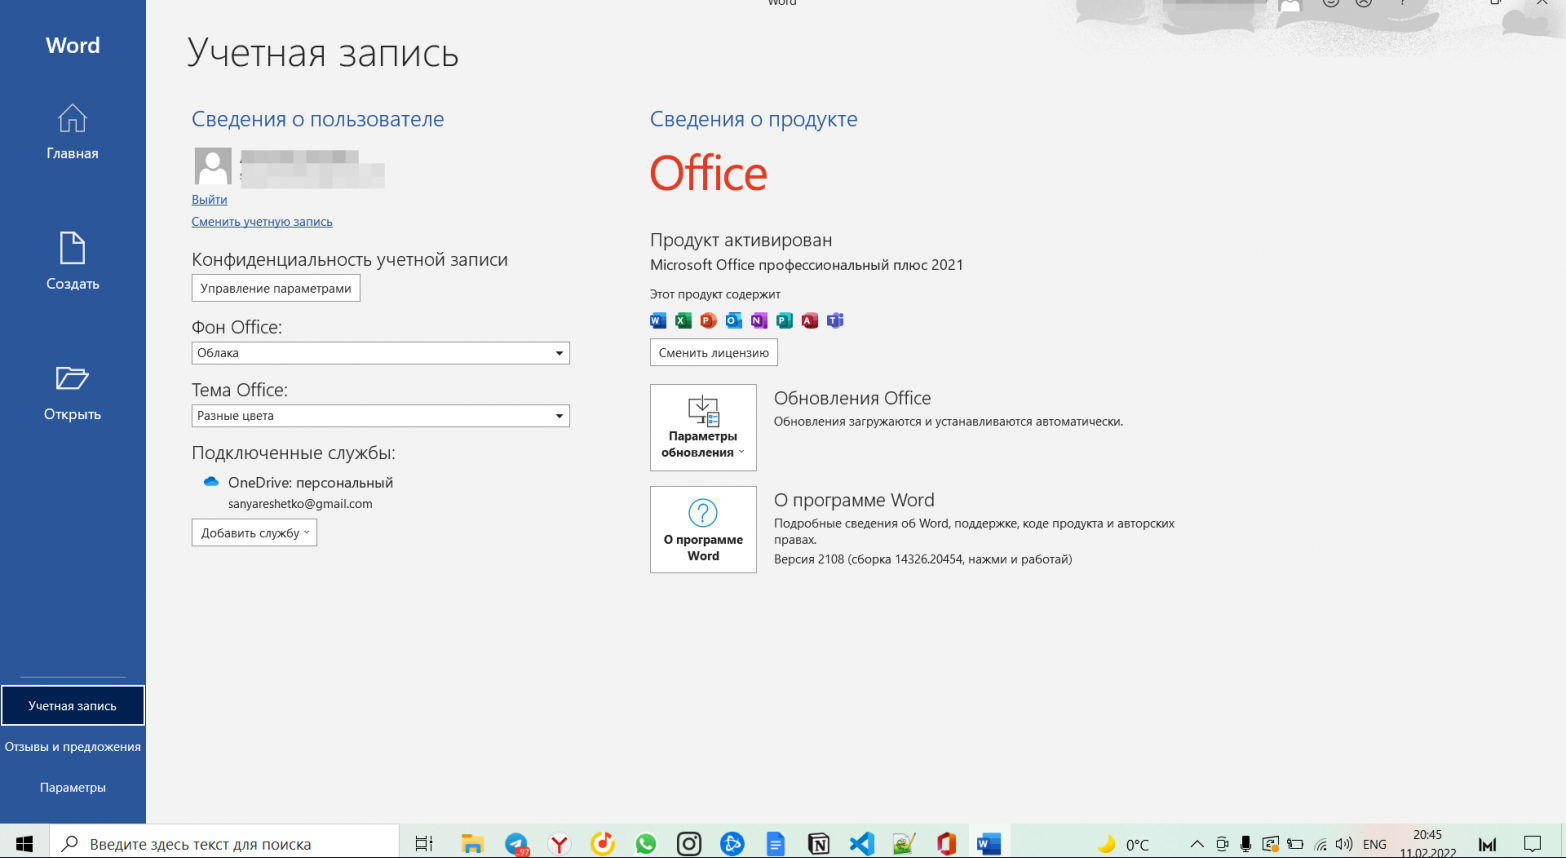The width and height of the screenshot is (1566, 858).
Task: Click the Word product icon
Action: [x=658, y=321]
